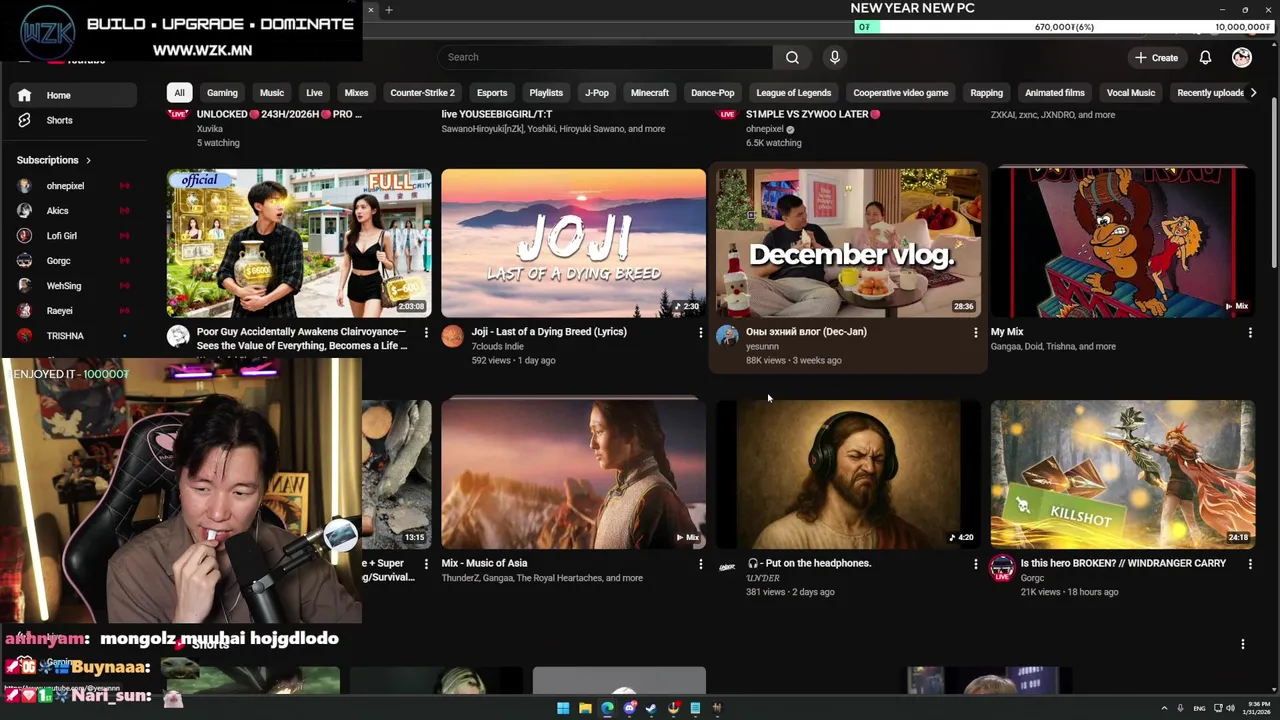Select the Counter-Strike 2 chip
This screenshot has height=720, width=1280.
pyautogui.click(x=422, y=93)
